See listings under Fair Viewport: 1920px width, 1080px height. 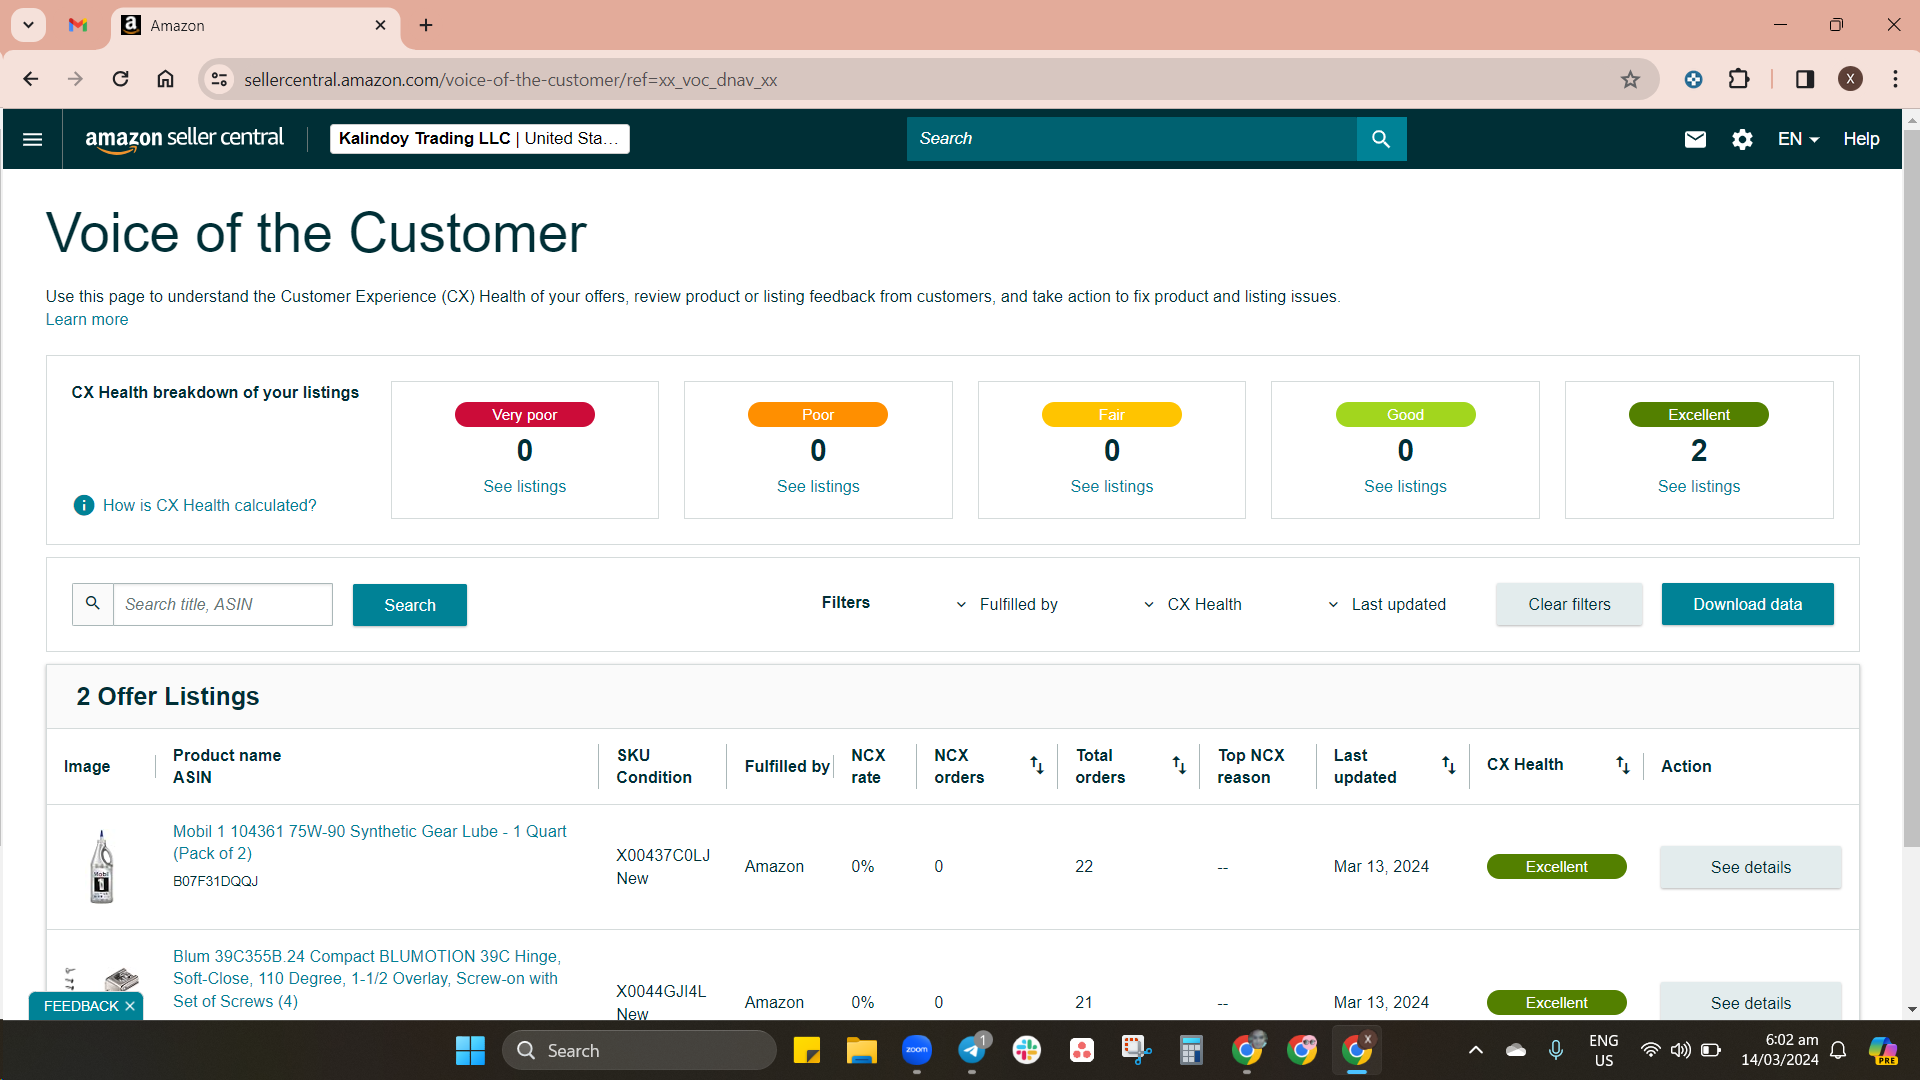pos(1112,486)
